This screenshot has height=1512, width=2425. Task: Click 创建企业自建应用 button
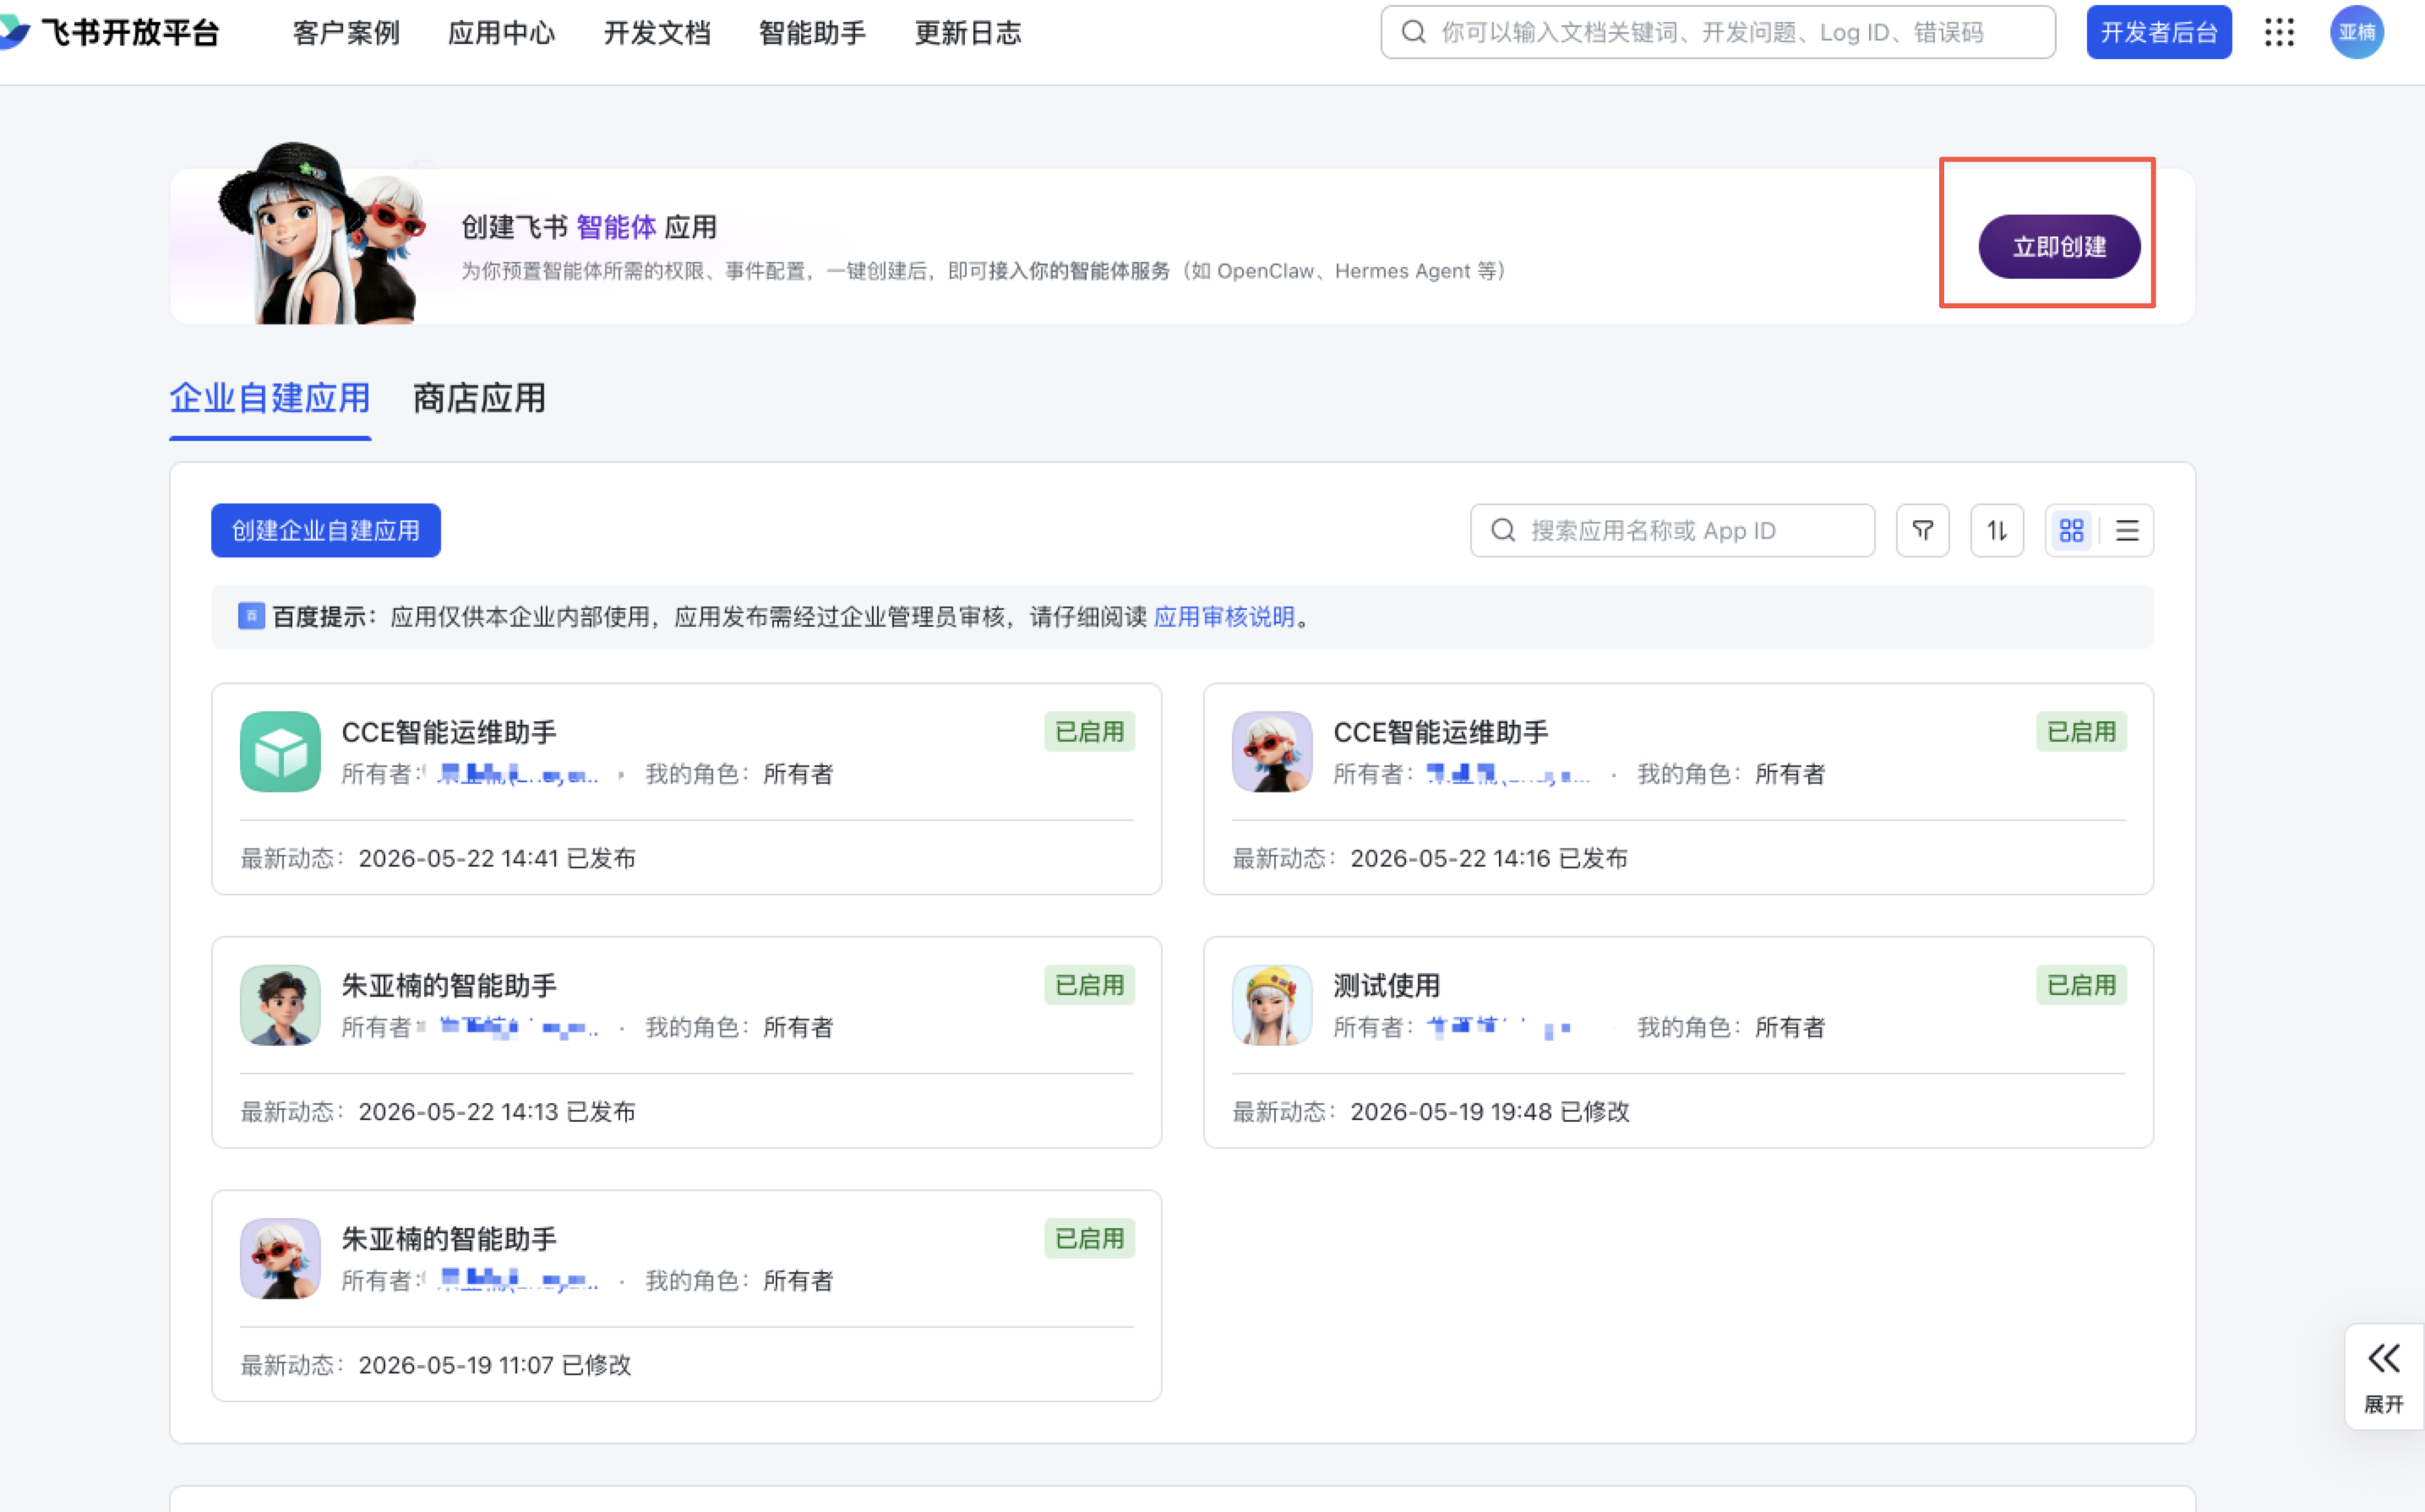(x=326, y=530)
